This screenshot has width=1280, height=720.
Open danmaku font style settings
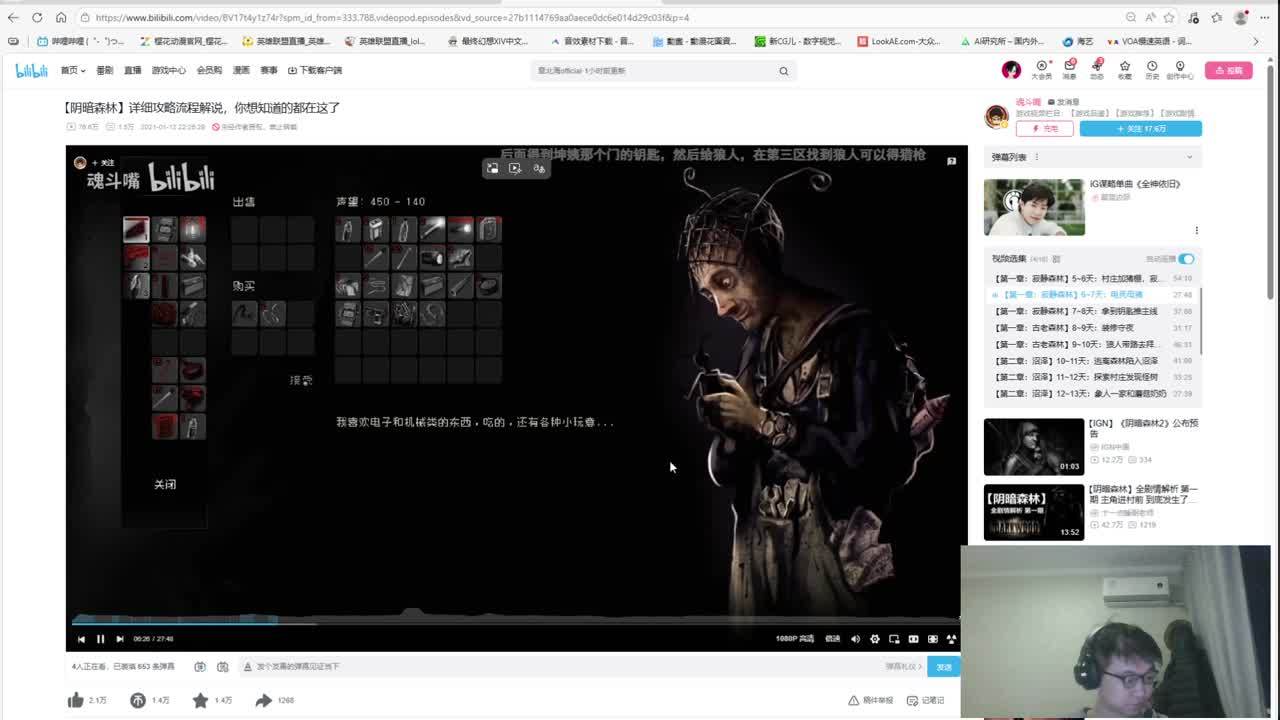tap(248, 666)
